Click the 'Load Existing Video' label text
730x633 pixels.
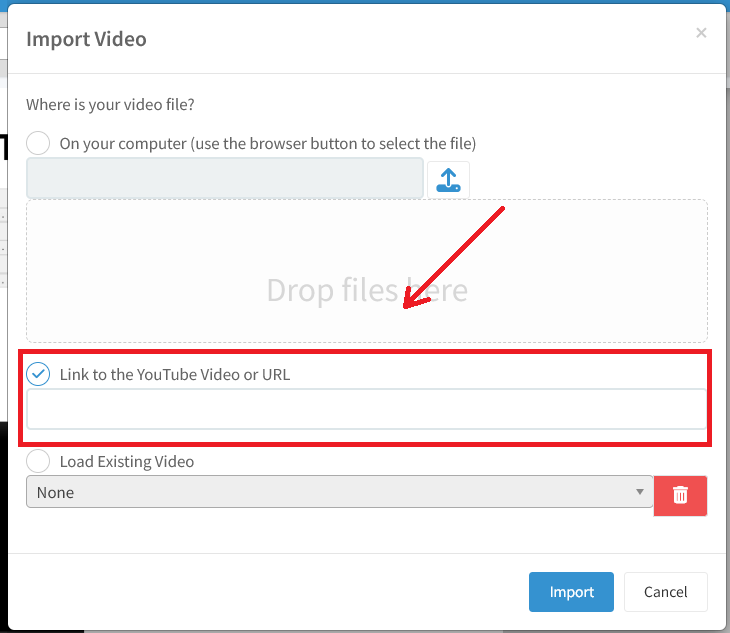pos(126,462)
